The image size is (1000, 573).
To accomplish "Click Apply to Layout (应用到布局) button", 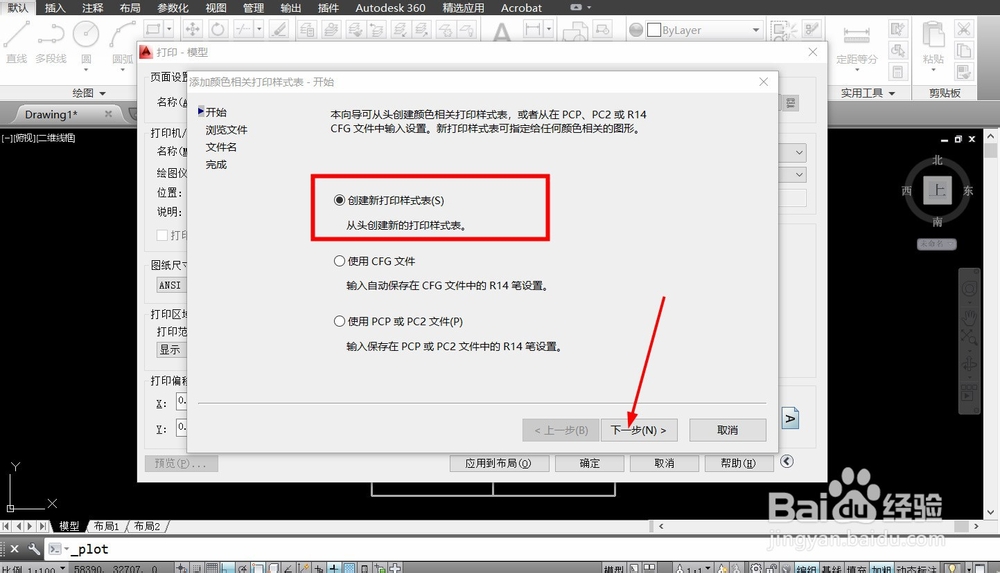I will coord(499,463).
